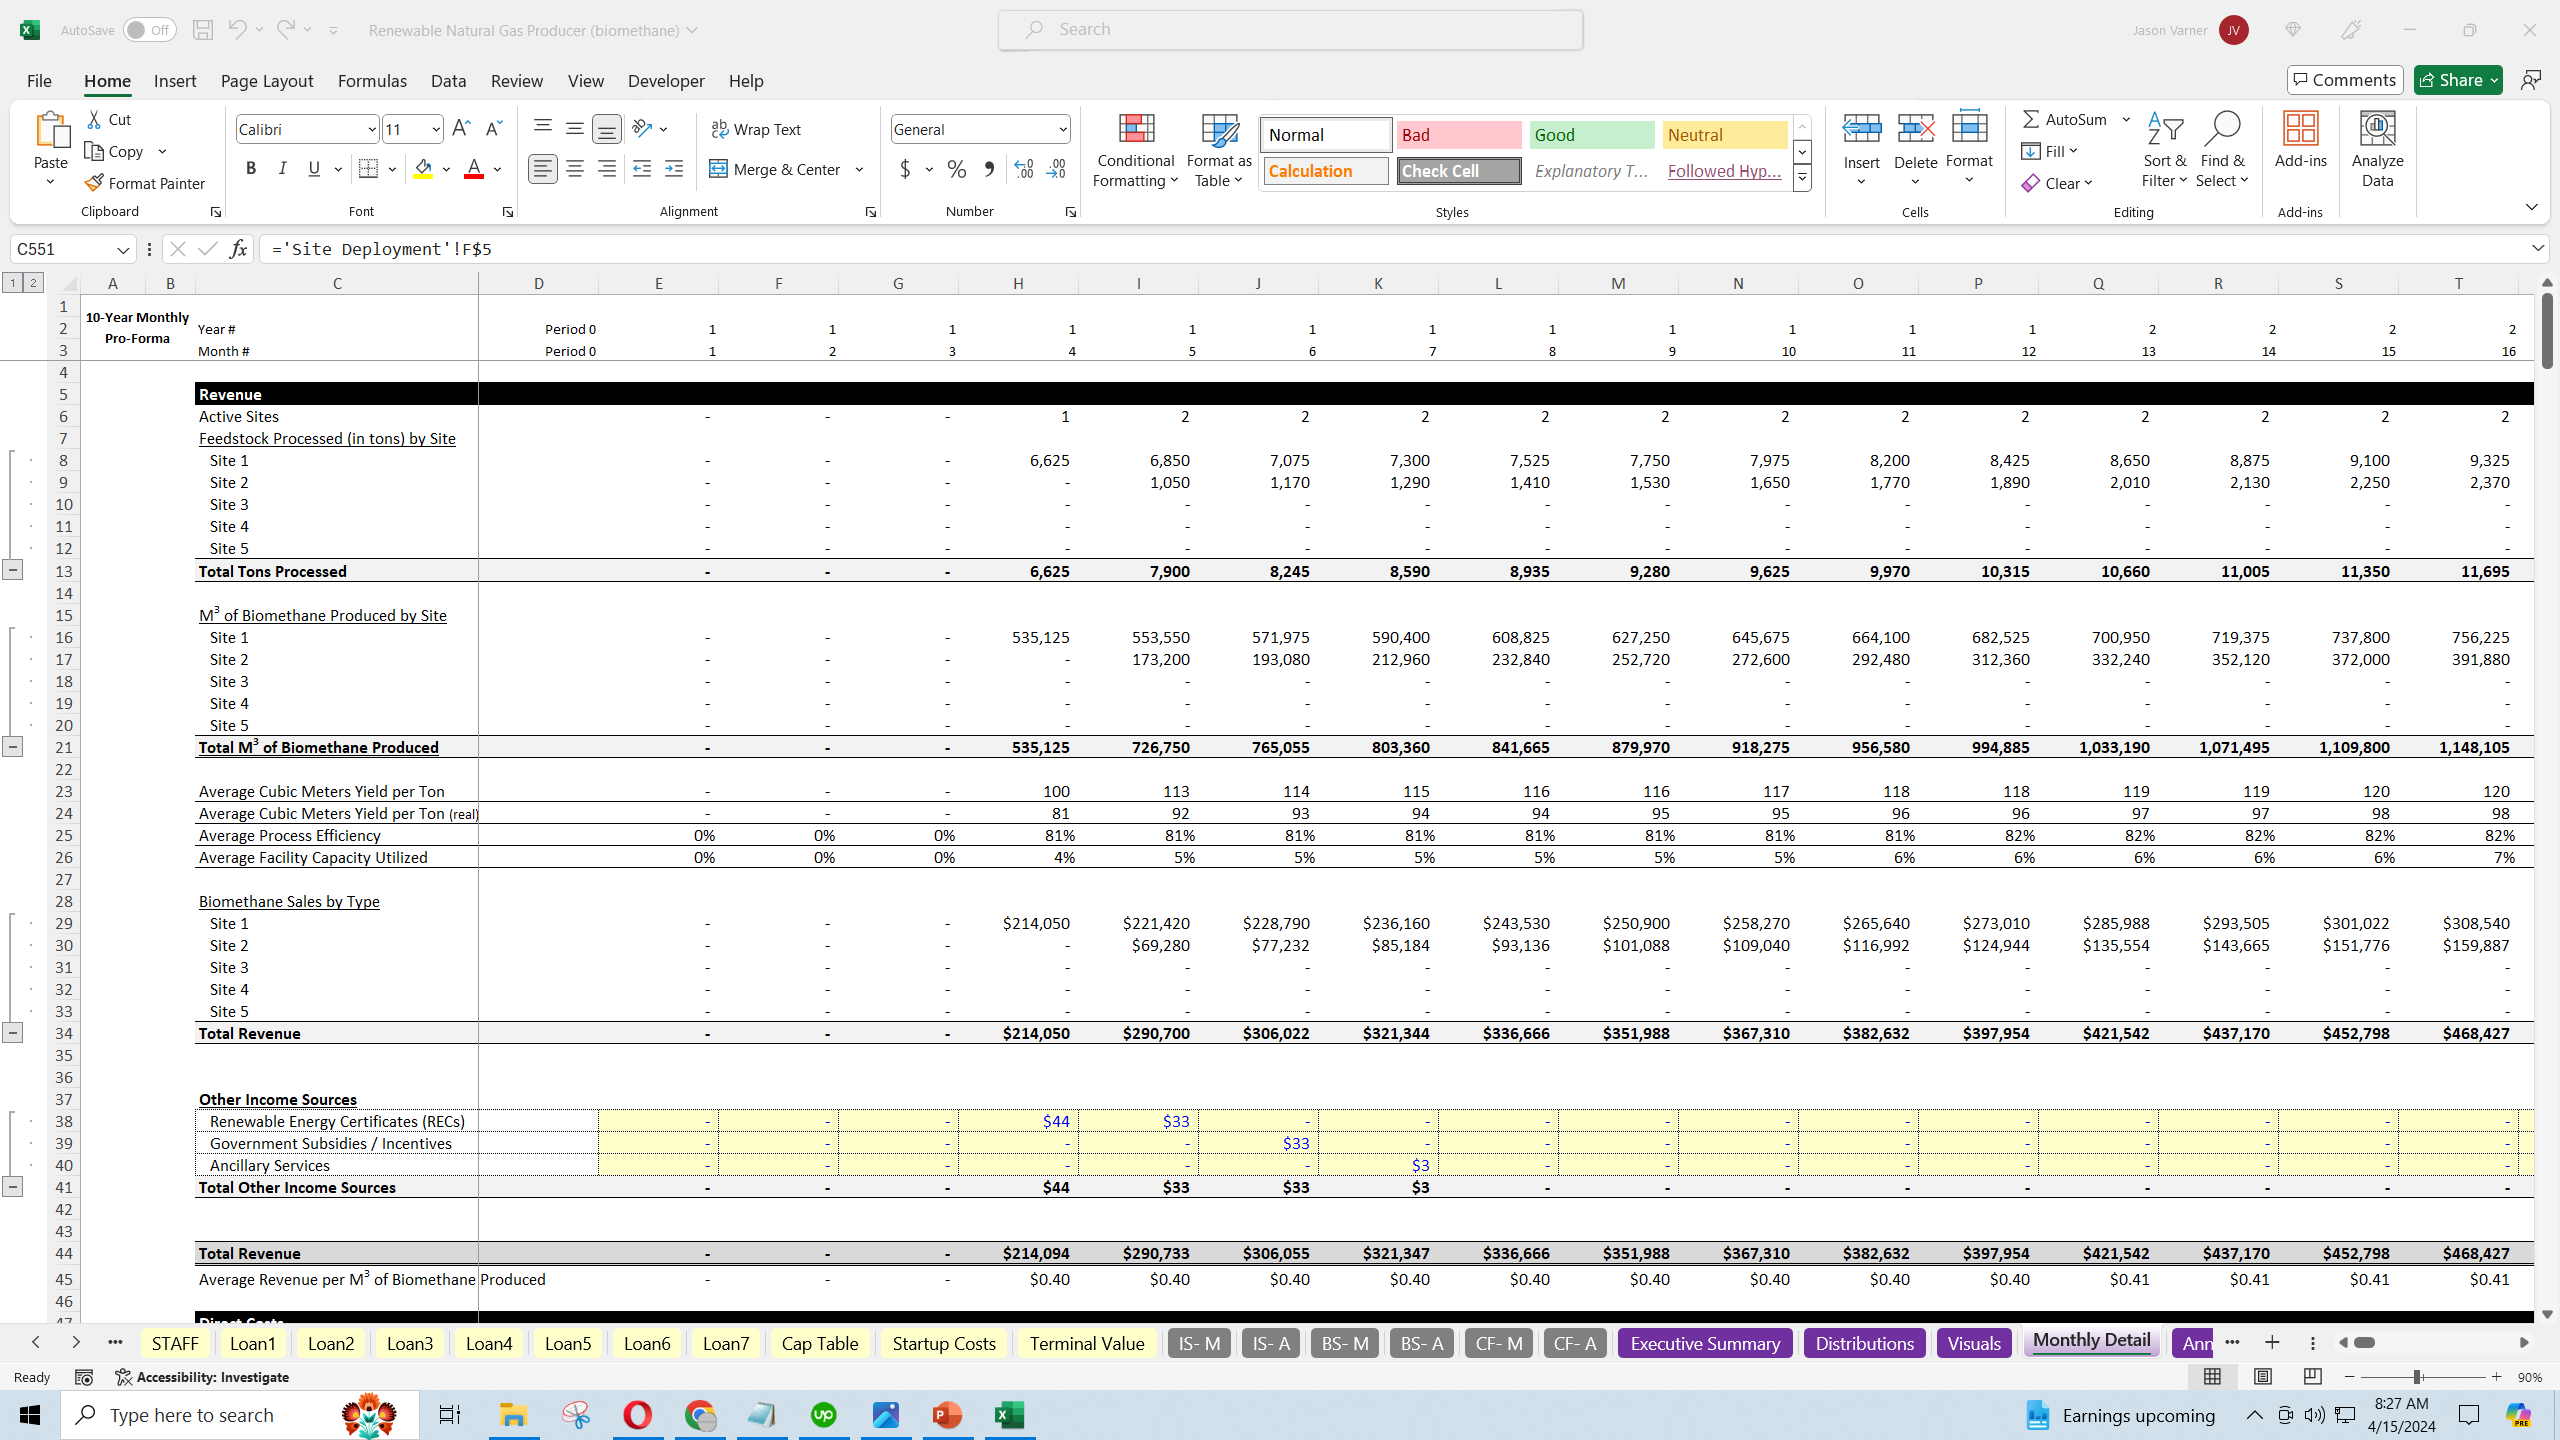Open Conditional Formatting menu
This screenshot has height=1440, width=2560.
[1135, 150]
